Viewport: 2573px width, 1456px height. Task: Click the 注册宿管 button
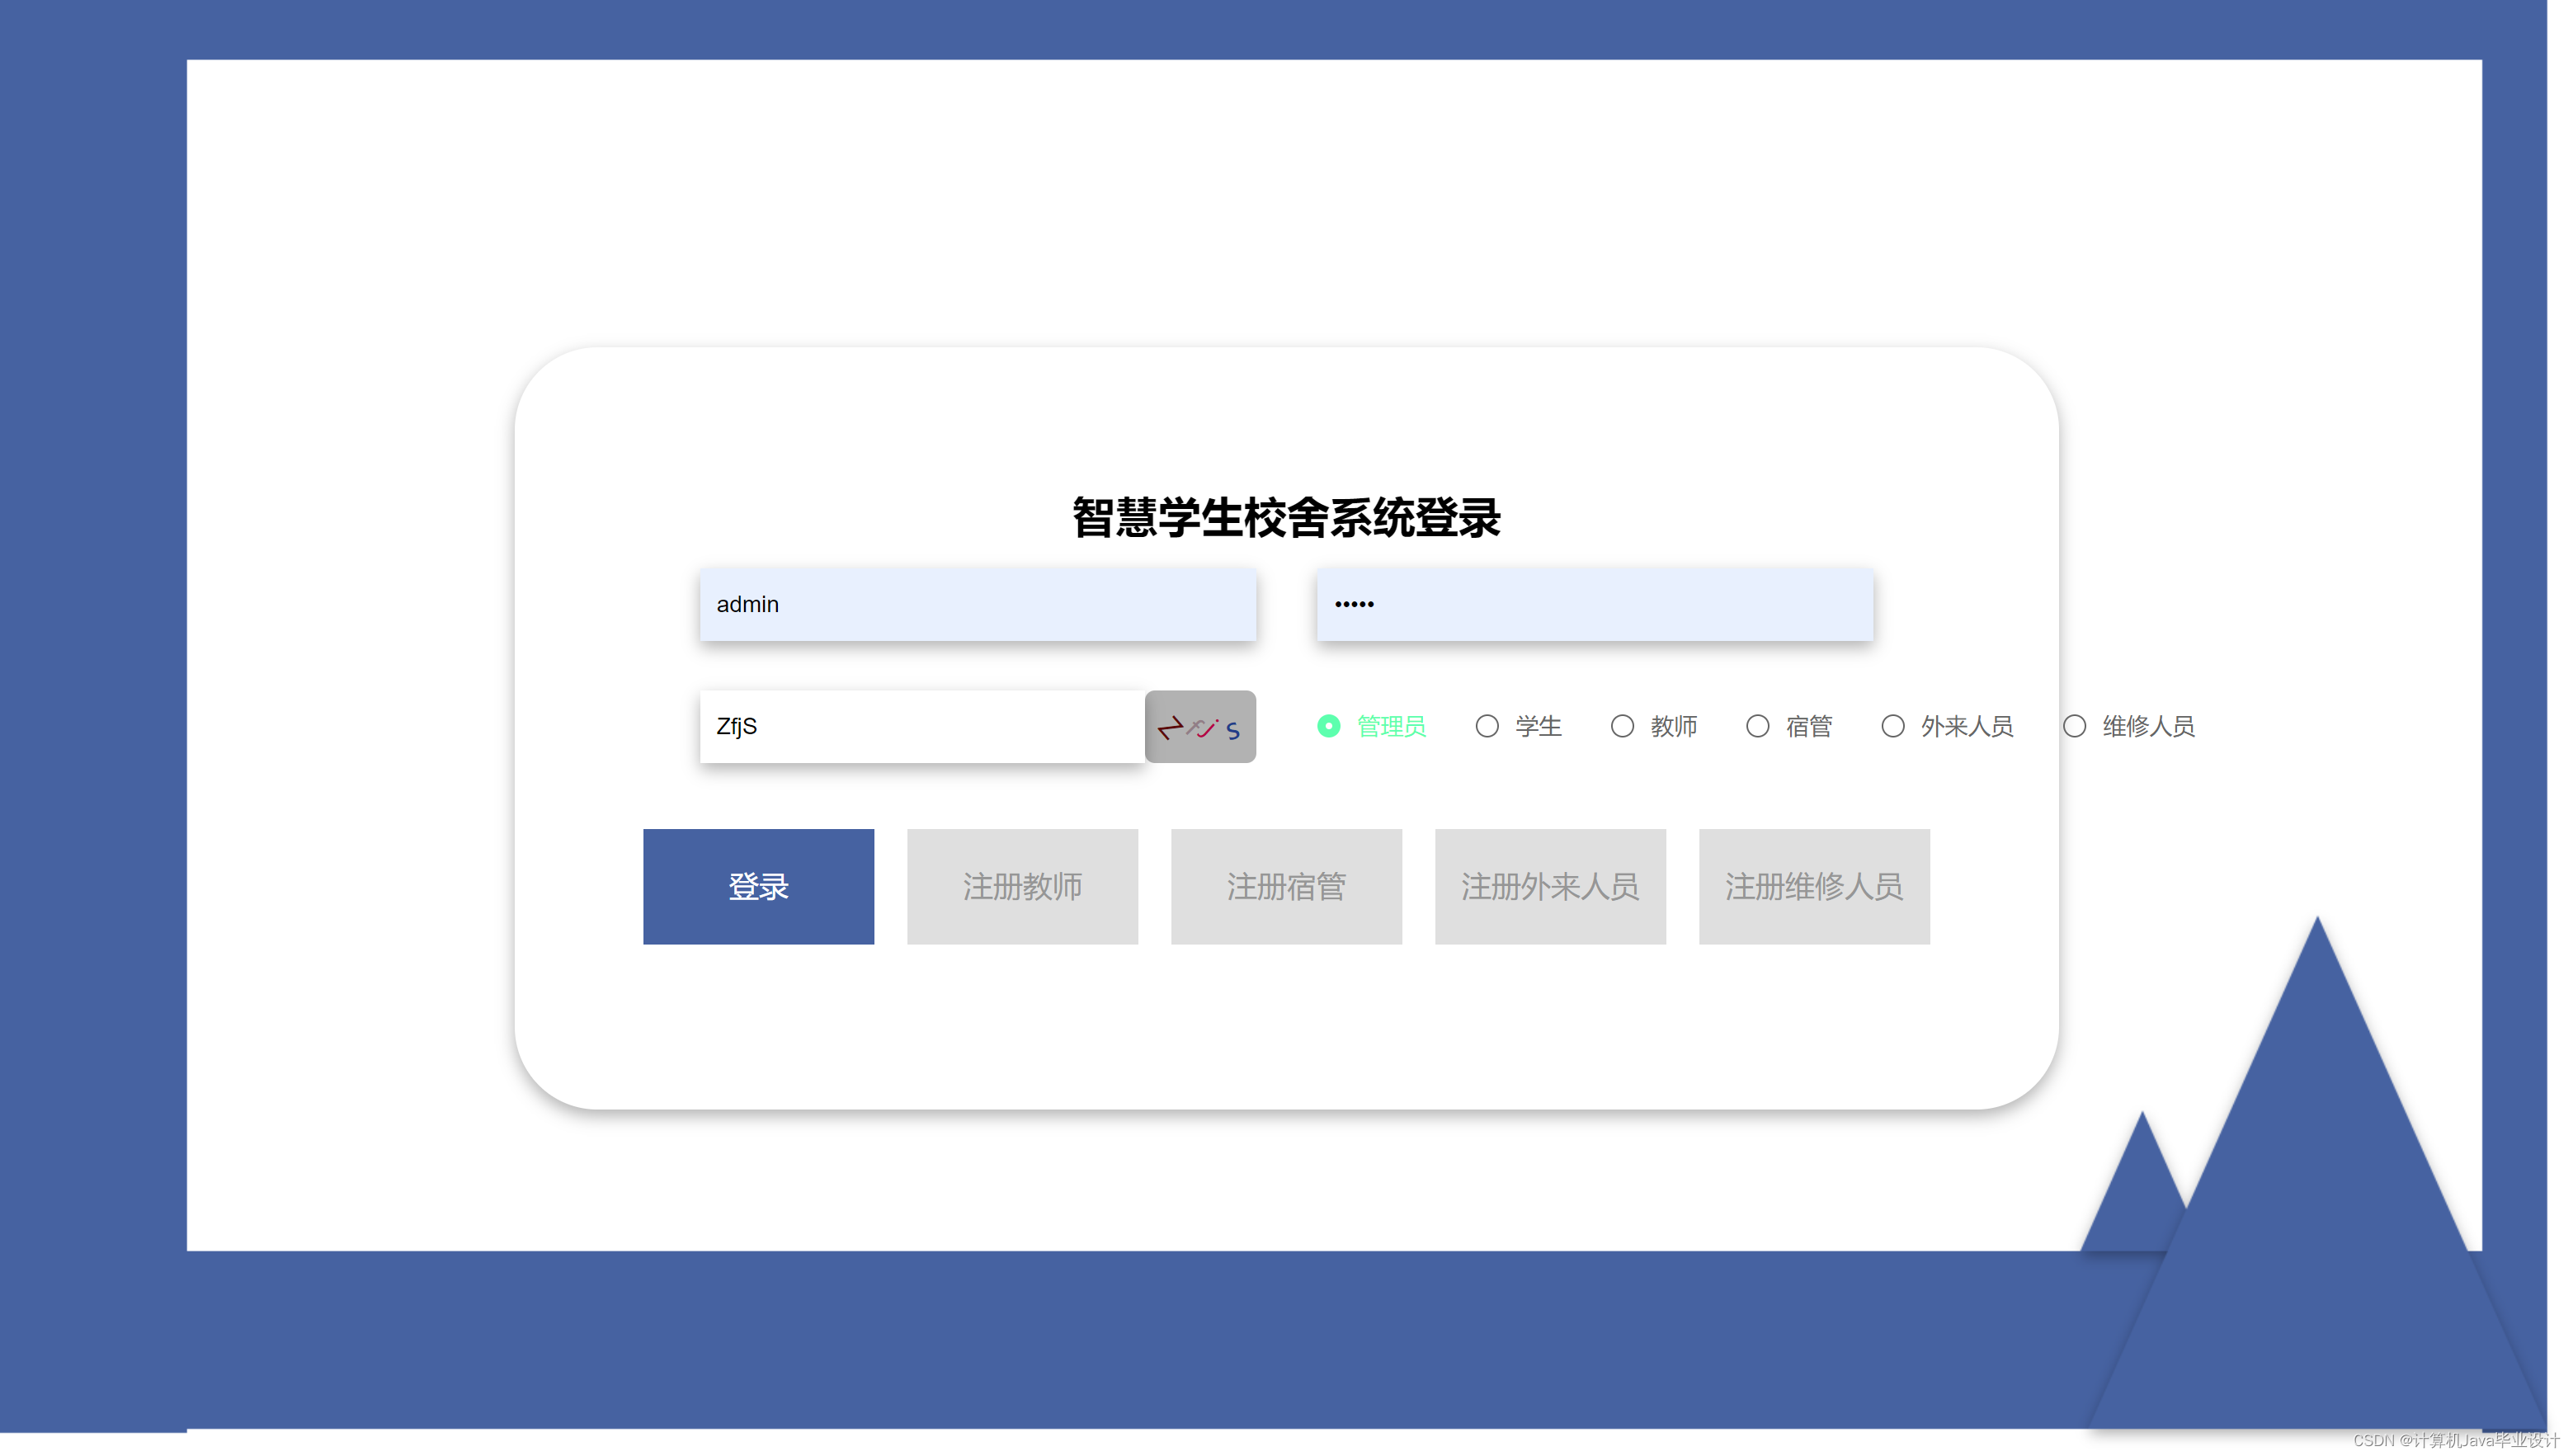pos(1285,887)
